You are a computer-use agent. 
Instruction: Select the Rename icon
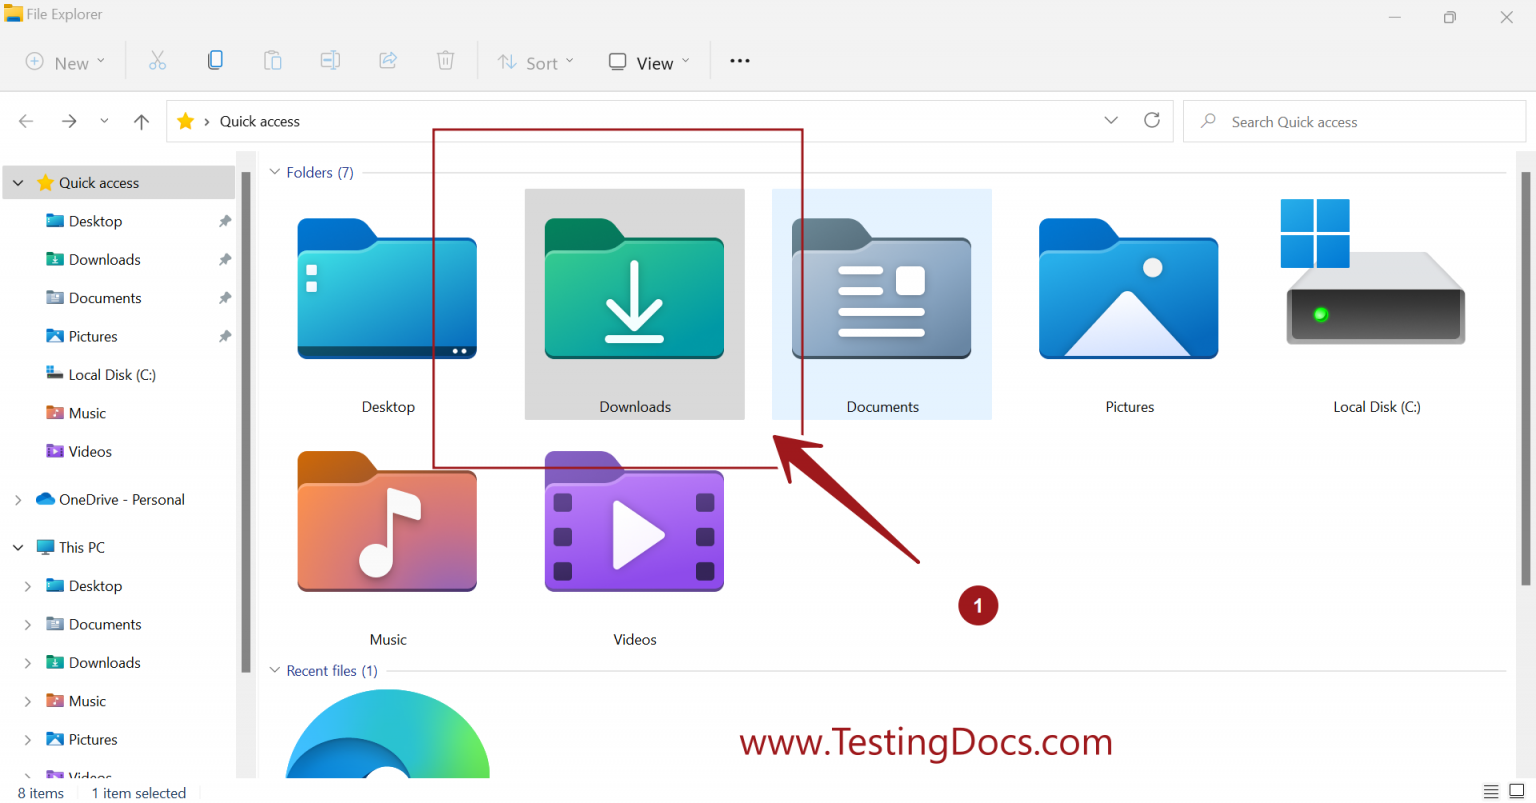330,60
